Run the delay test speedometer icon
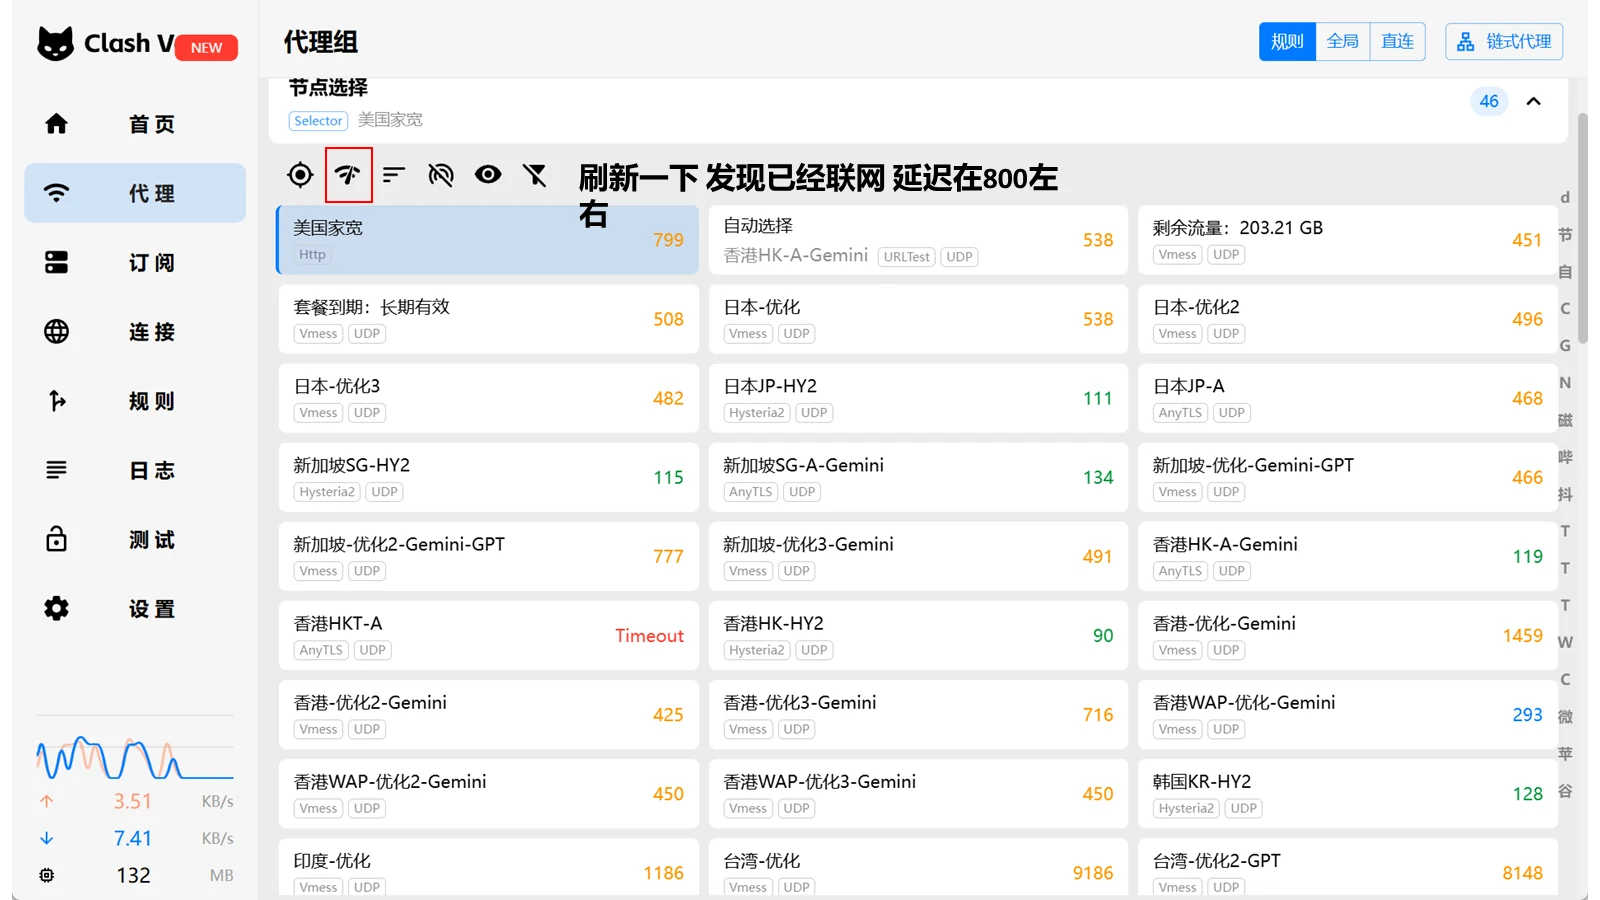1600x900 pixels. [x=348, y=175]
